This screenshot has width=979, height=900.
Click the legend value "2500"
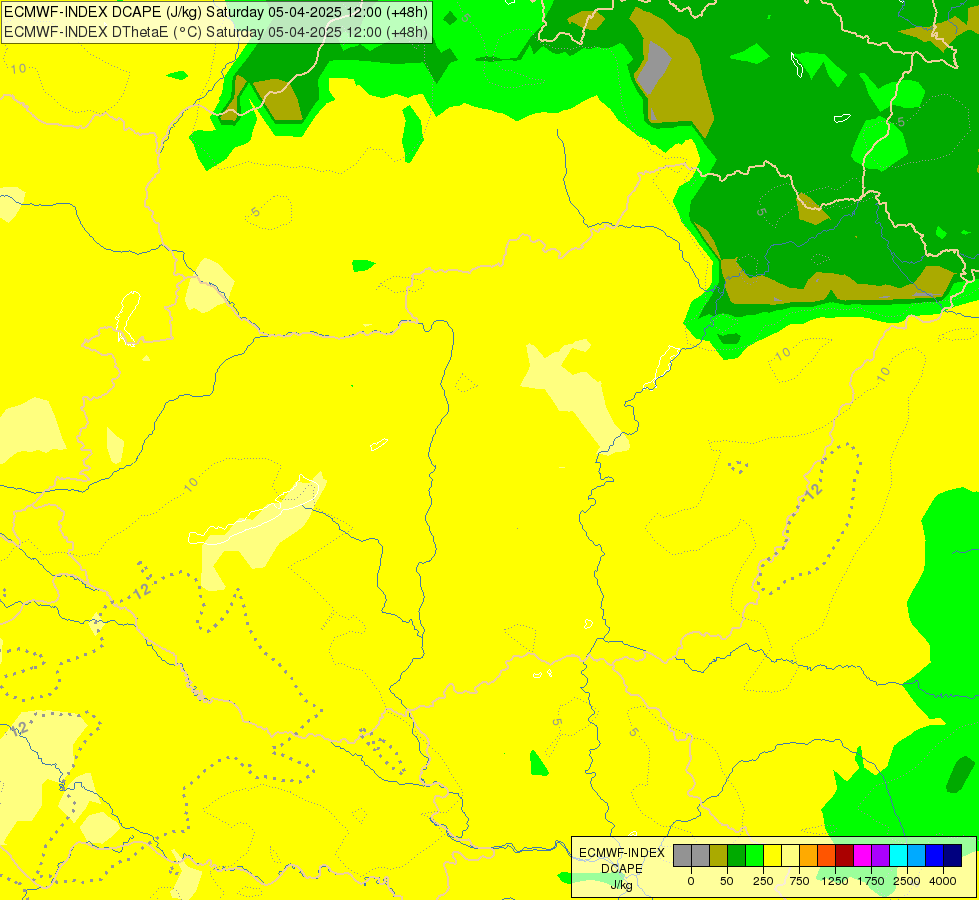907,881
